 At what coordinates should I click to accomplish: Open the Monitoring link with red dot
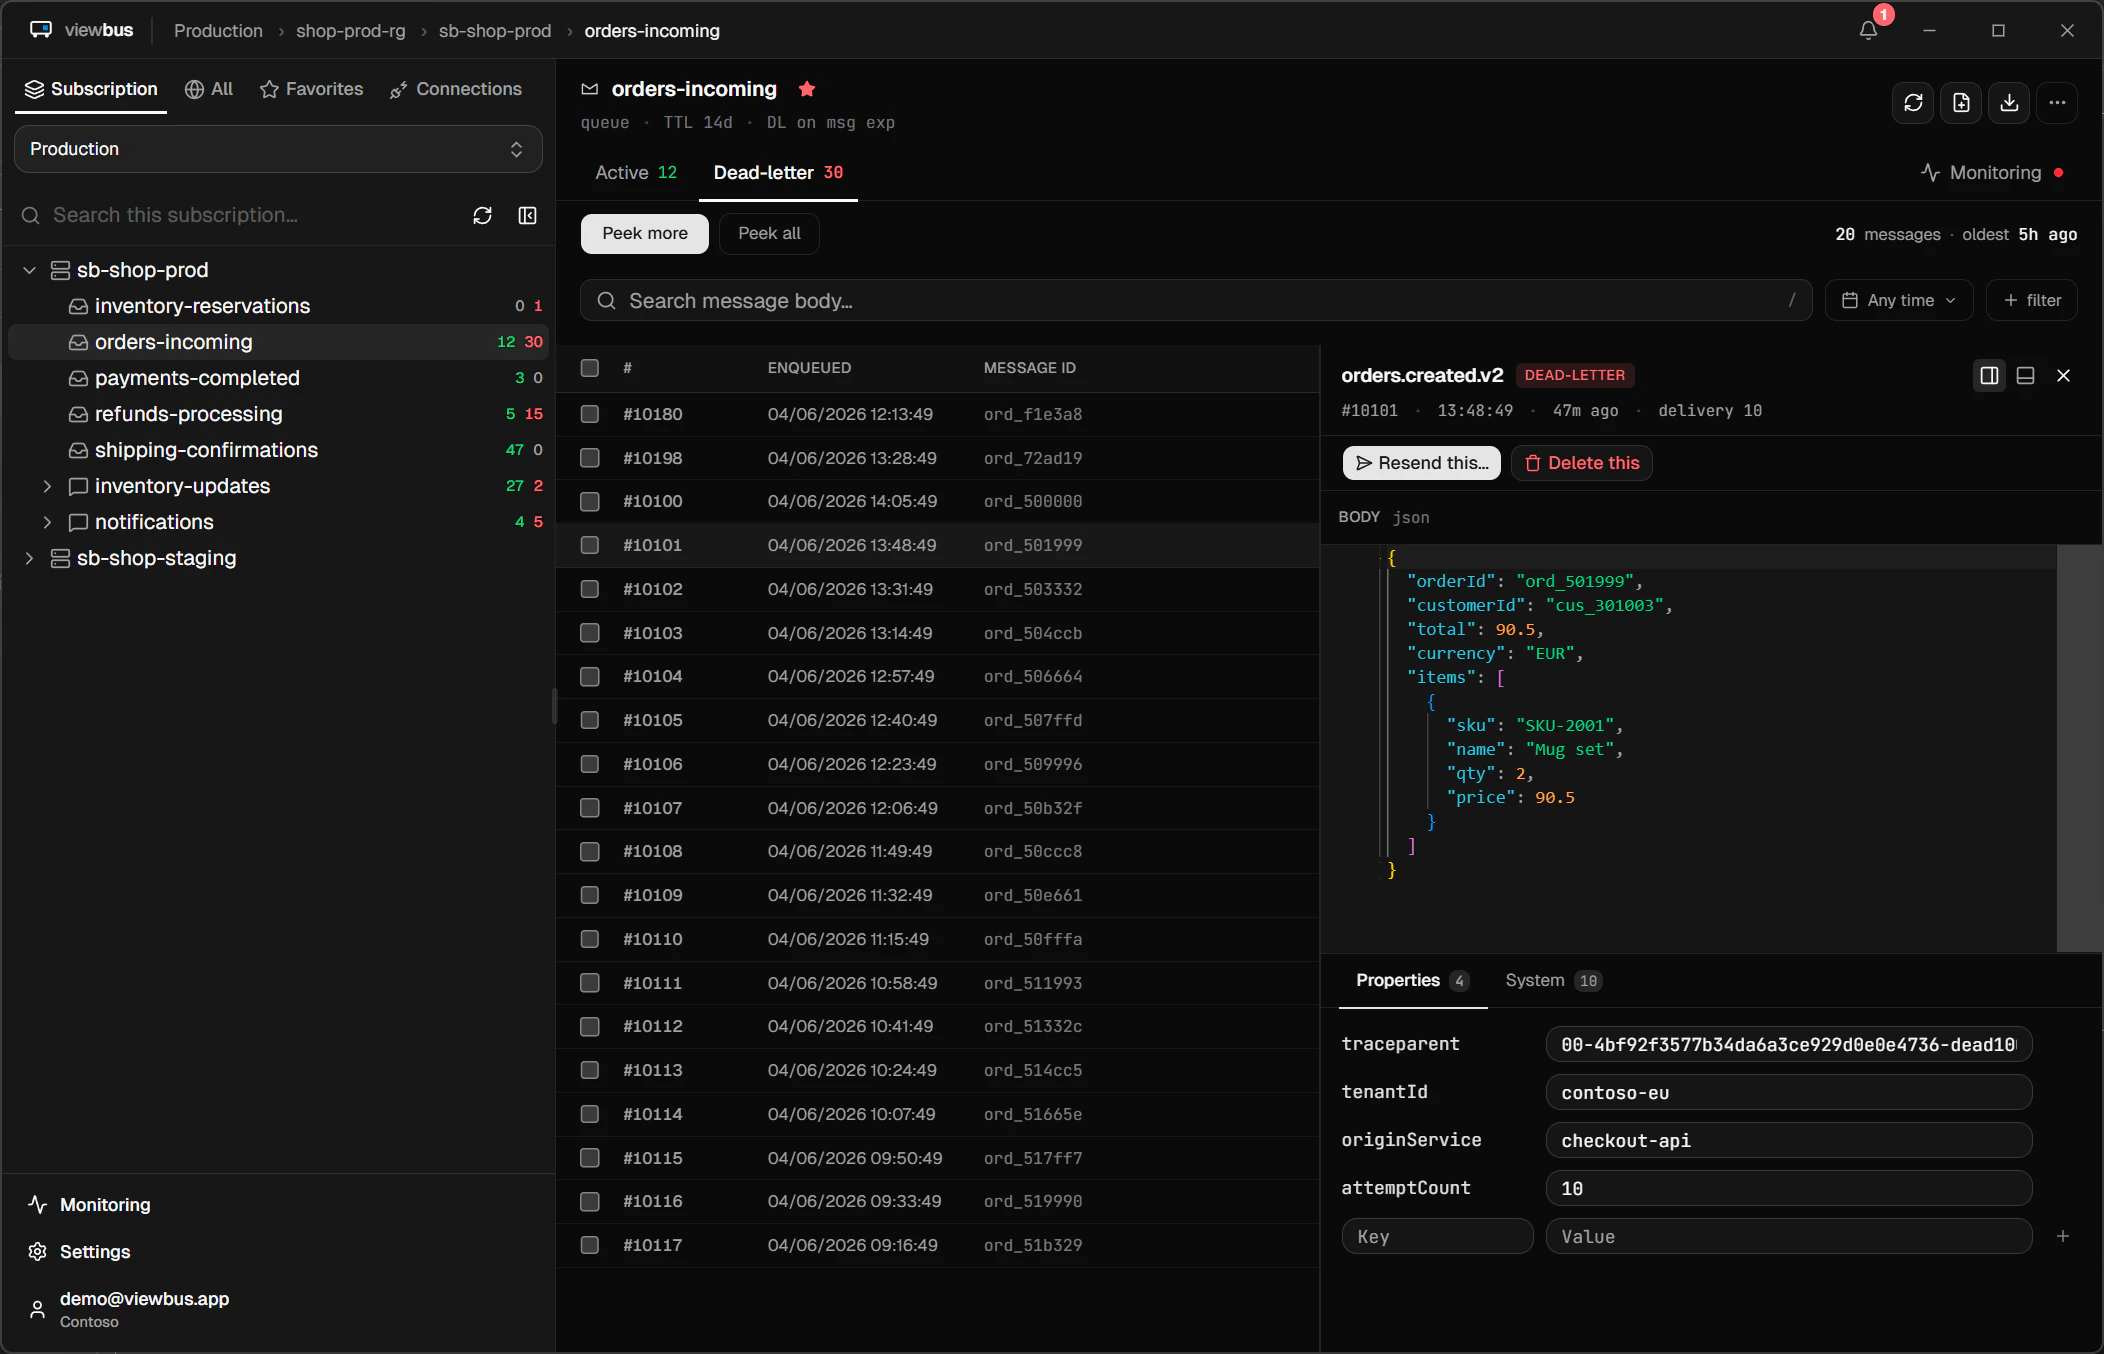1991,172
